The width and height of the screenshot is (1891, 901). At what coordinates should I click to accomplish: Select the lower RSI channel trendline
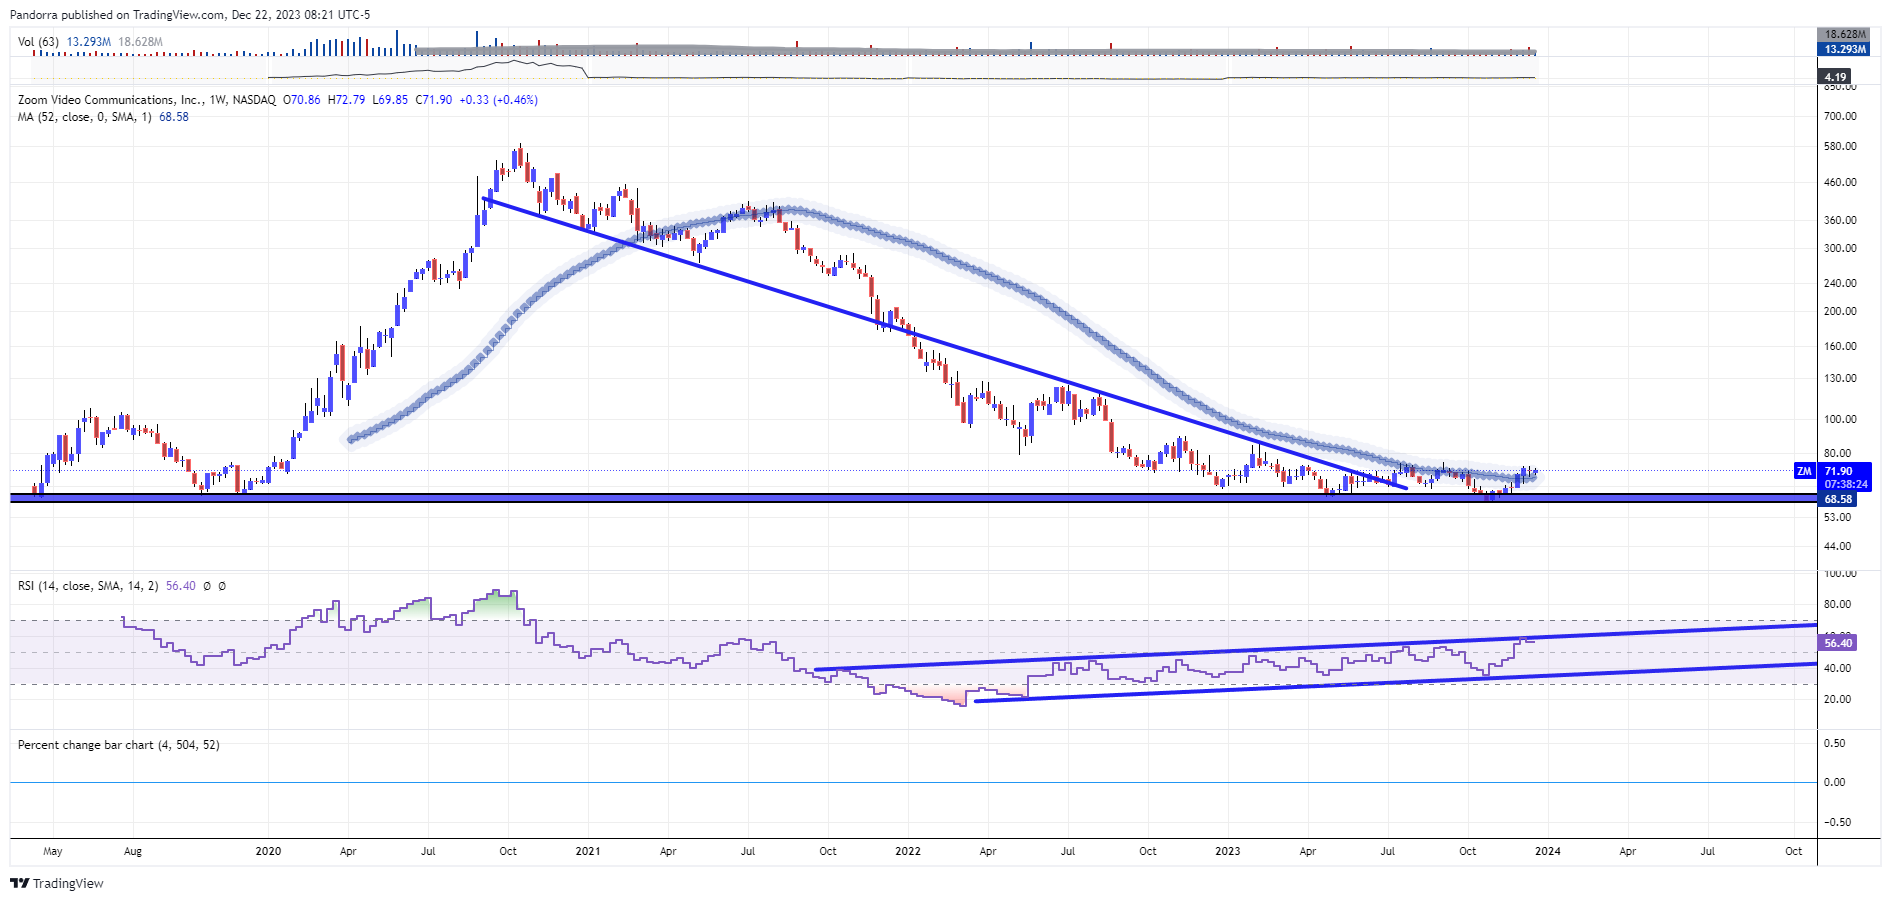[x=1395, y=682]
